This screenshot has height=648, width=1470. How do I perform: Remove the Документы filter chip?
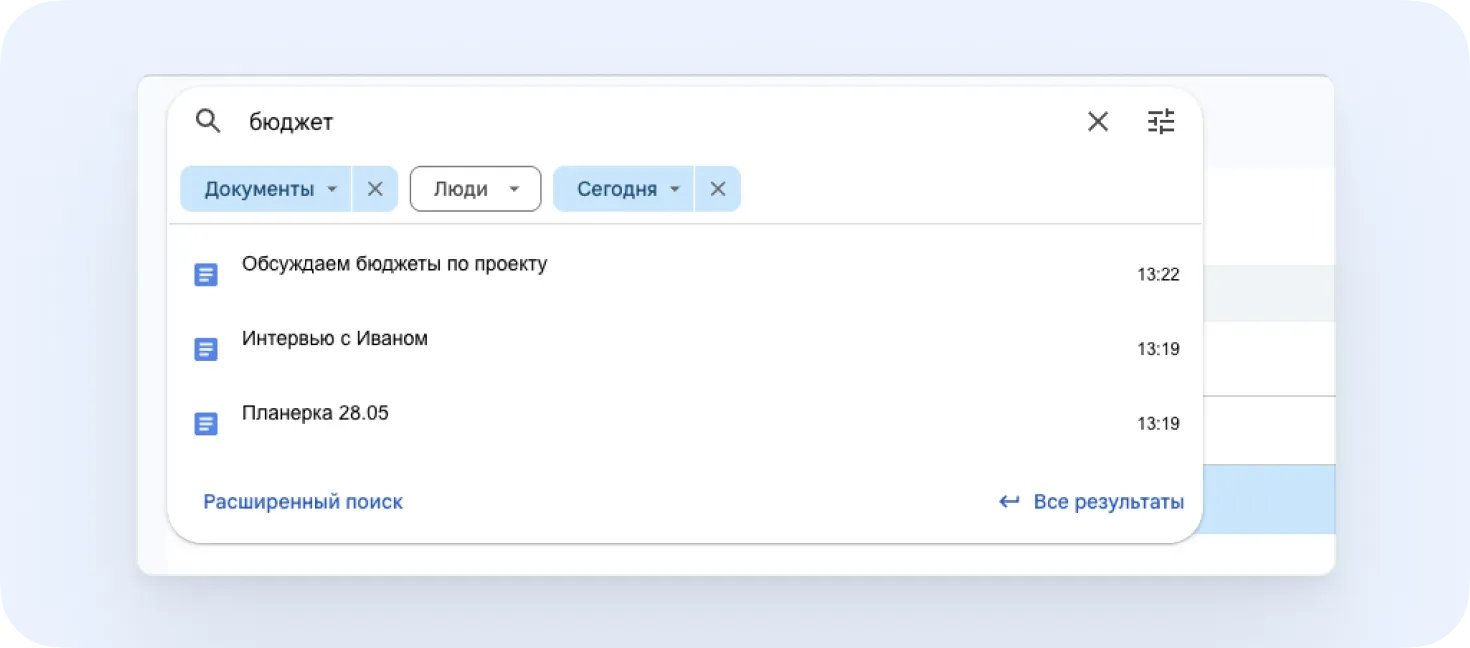tap(375, 189)
